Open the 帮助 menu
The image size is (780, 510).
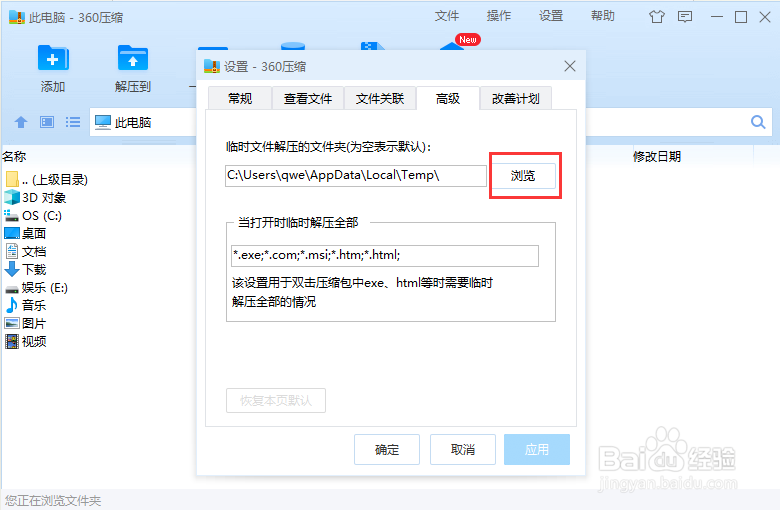pyautogui.click(x=603, y=16)
